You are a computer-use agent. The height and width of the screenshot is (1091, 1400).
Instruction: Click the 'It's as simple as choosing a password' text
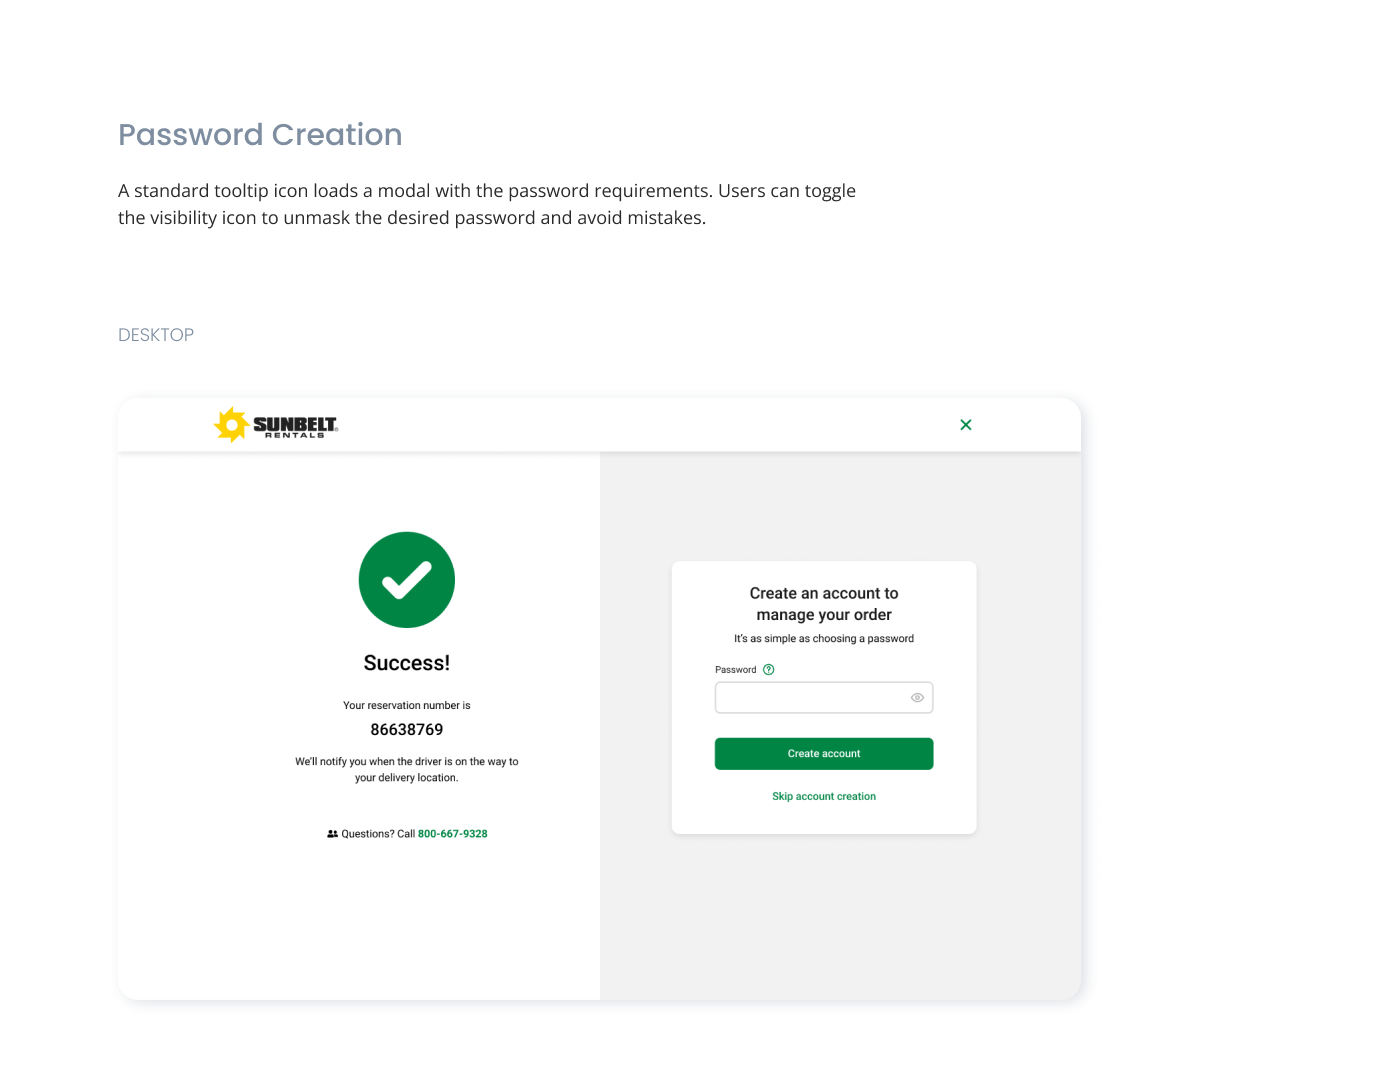tap(824, 639)
